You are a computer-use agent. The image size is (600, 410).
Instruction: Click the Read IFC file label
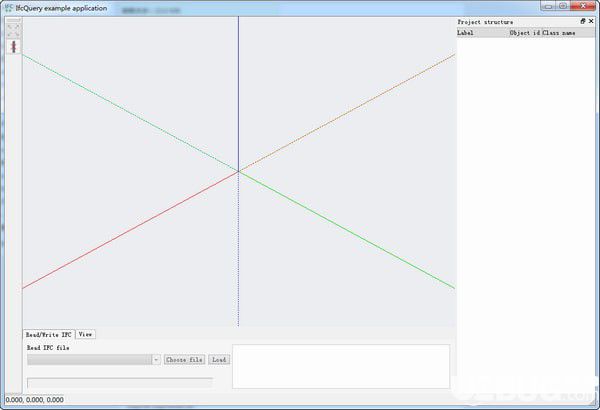[48, 348]
